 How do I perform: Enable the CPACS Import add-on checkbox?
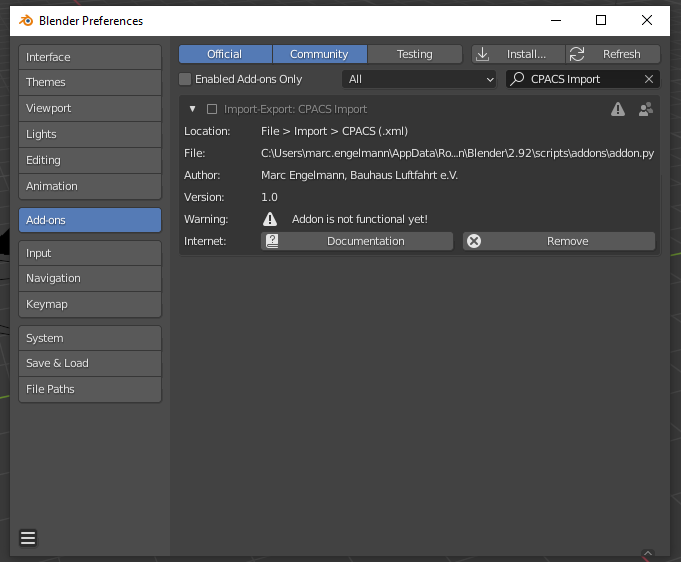click(212, 109)
